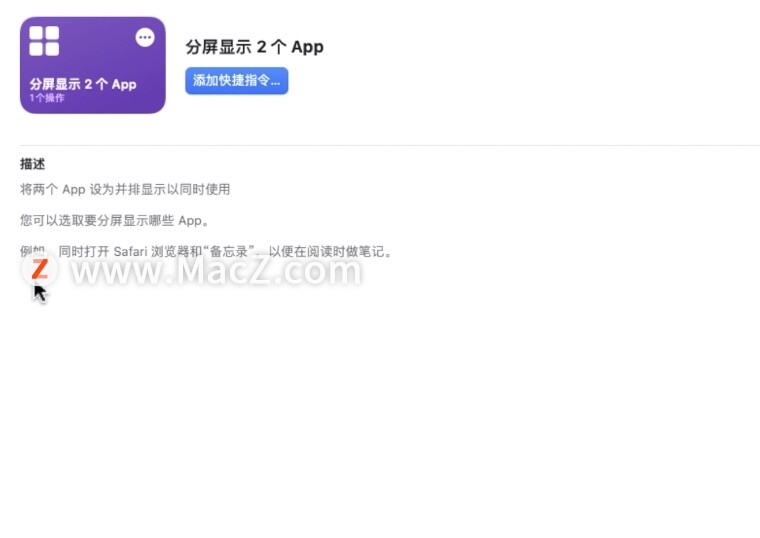This screenshot has width=760, height=538.
Task: Click the sentence mentioning Safari 浏览器和"备忘录"
Action: pyautogui.click(x=206, y=252)
